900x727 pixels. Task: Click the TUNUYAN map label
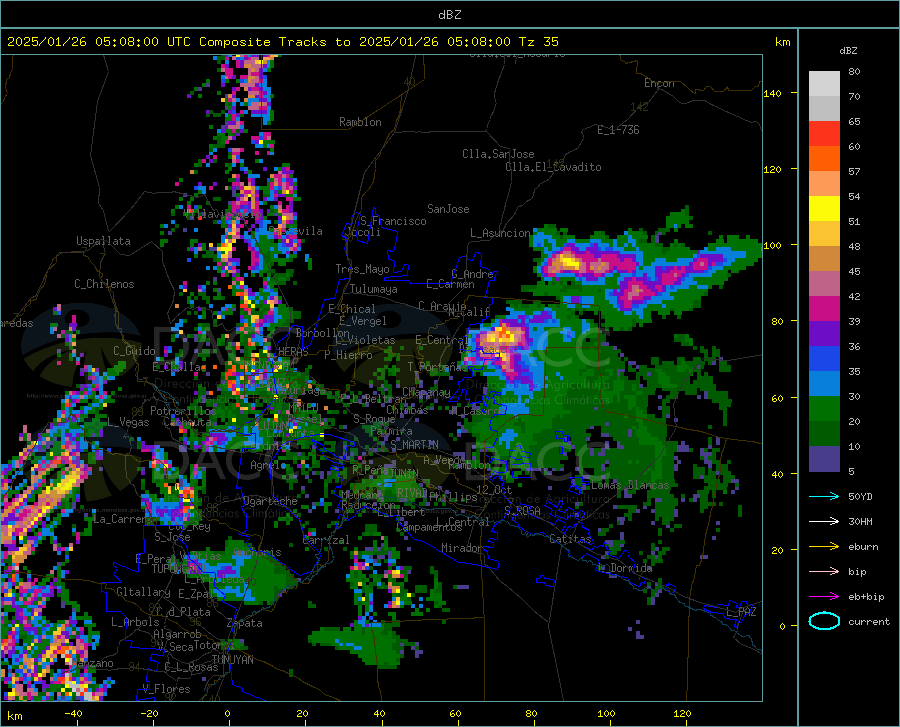[x=232, y=660]
